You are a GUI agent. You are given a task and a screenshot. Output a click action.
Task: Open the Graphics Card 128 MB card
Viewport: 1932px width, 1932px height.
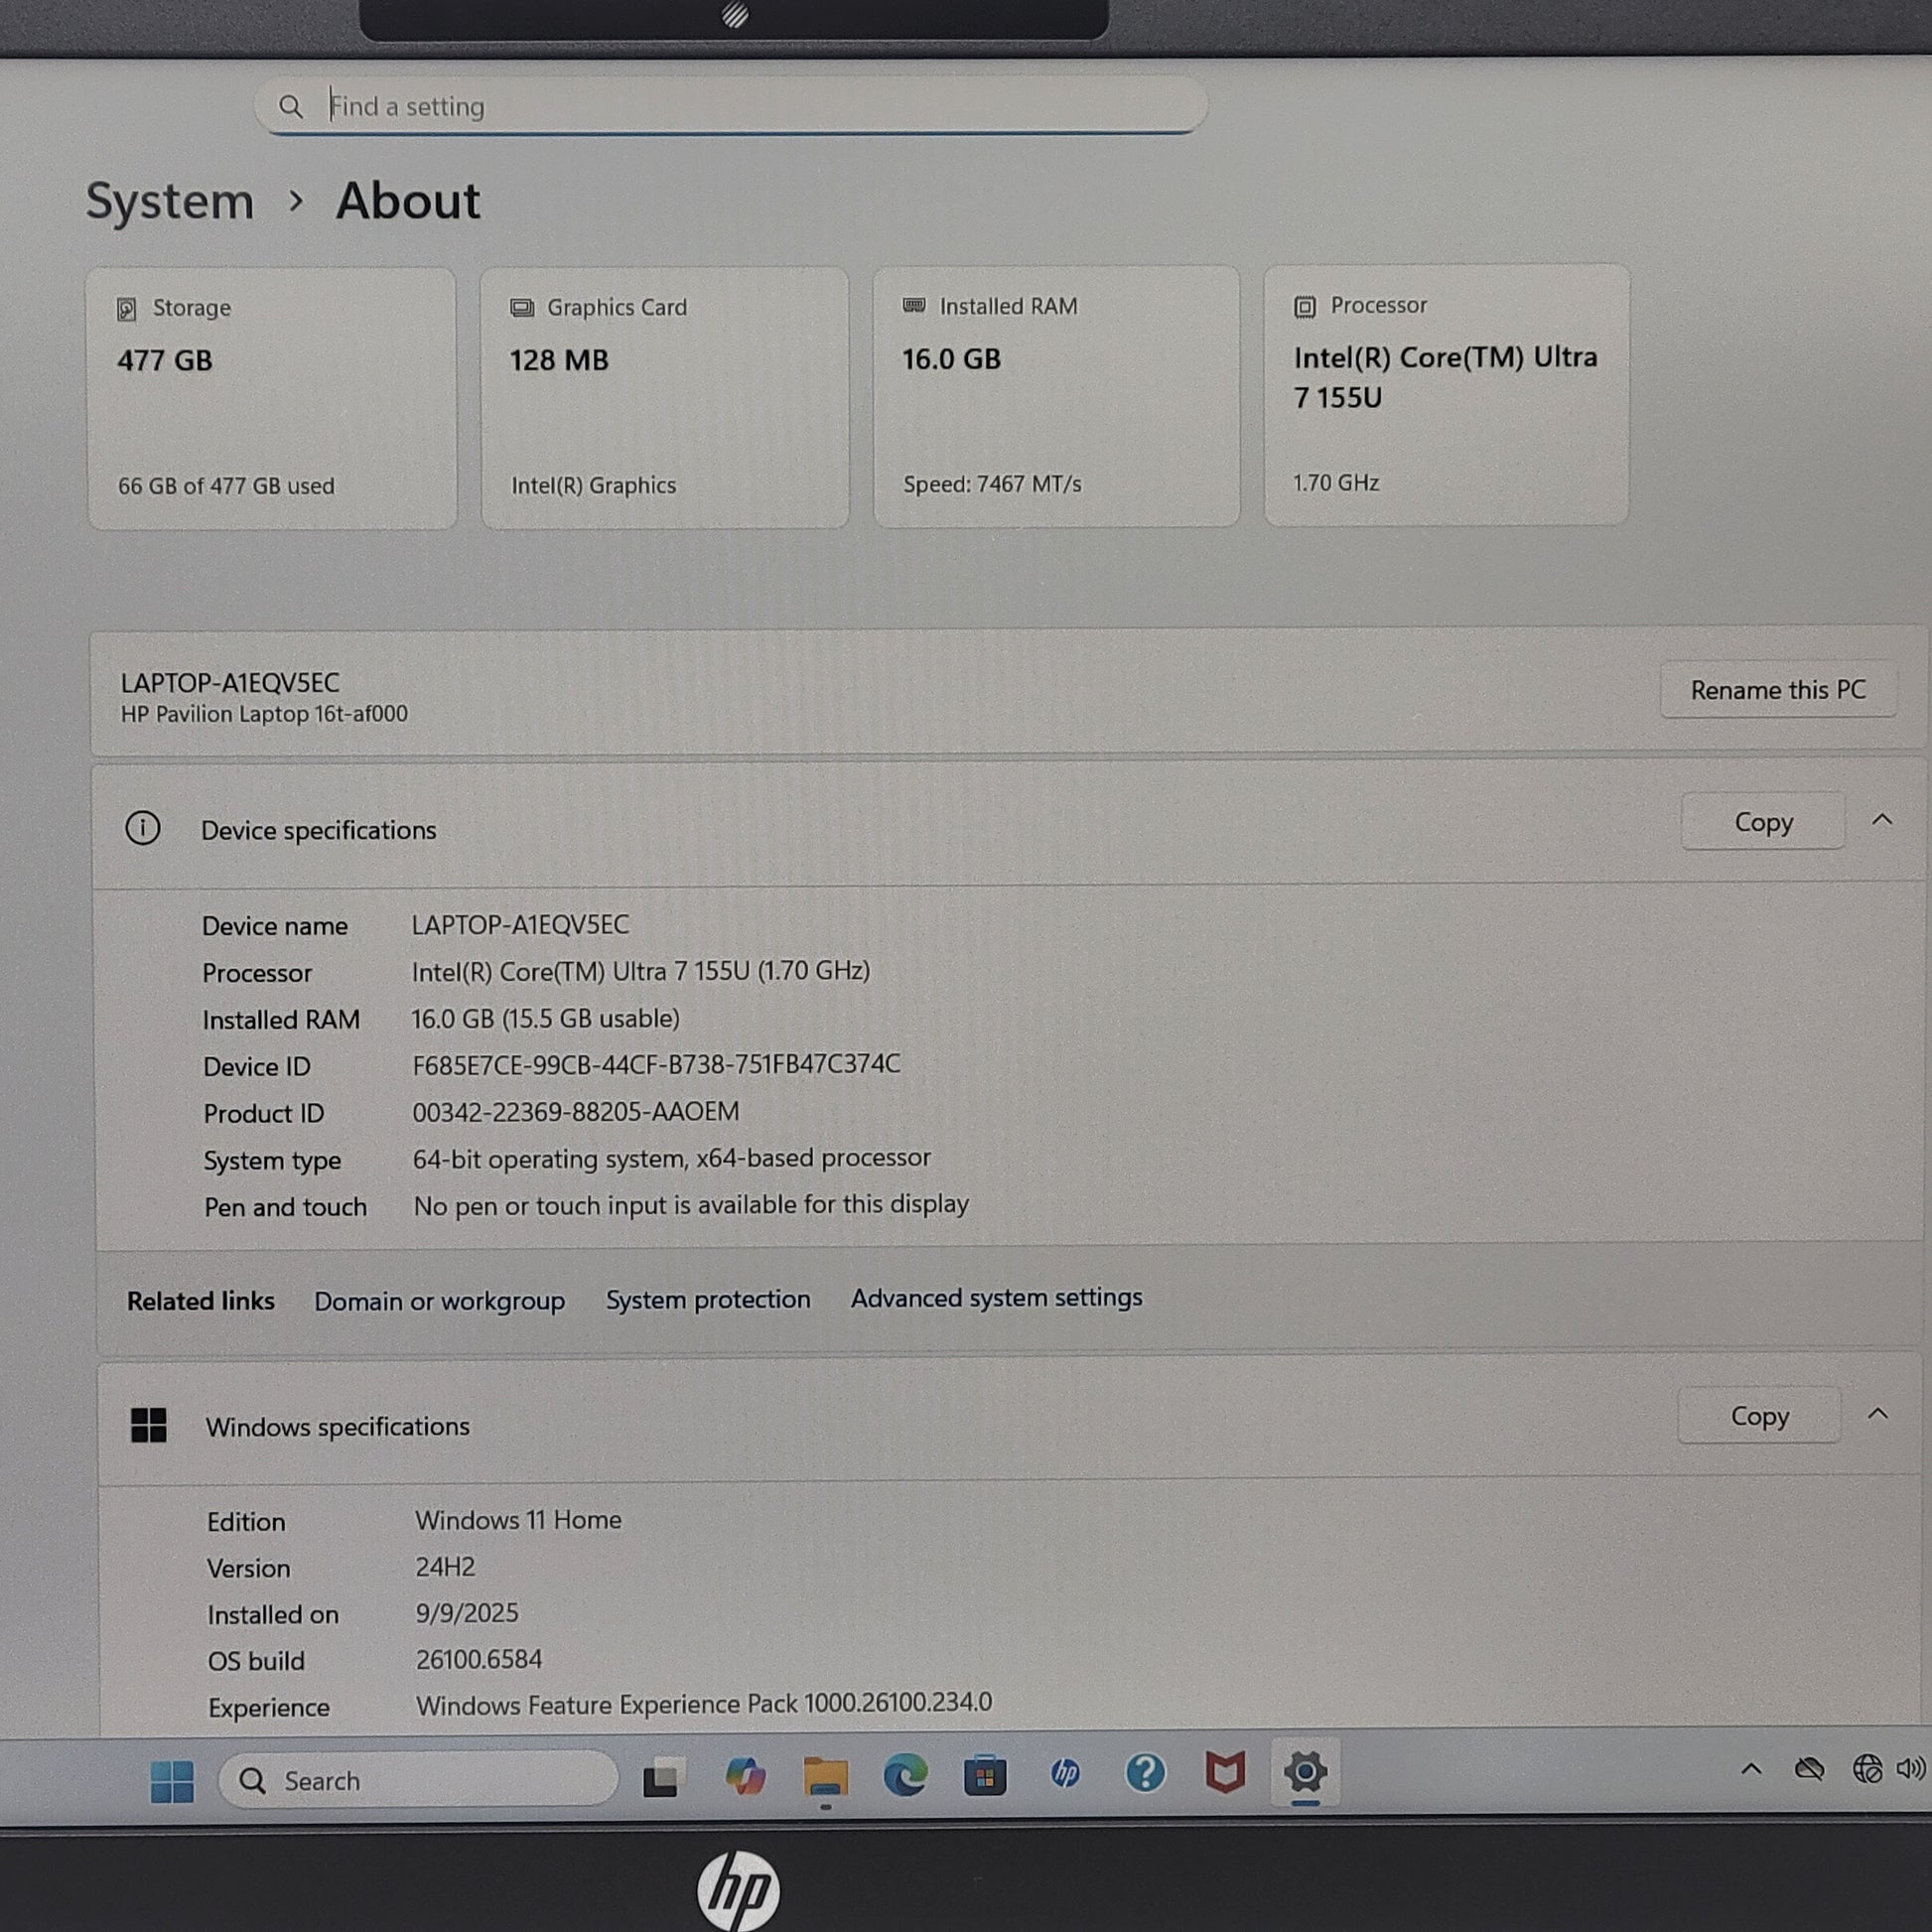click(x=665, y=397)
